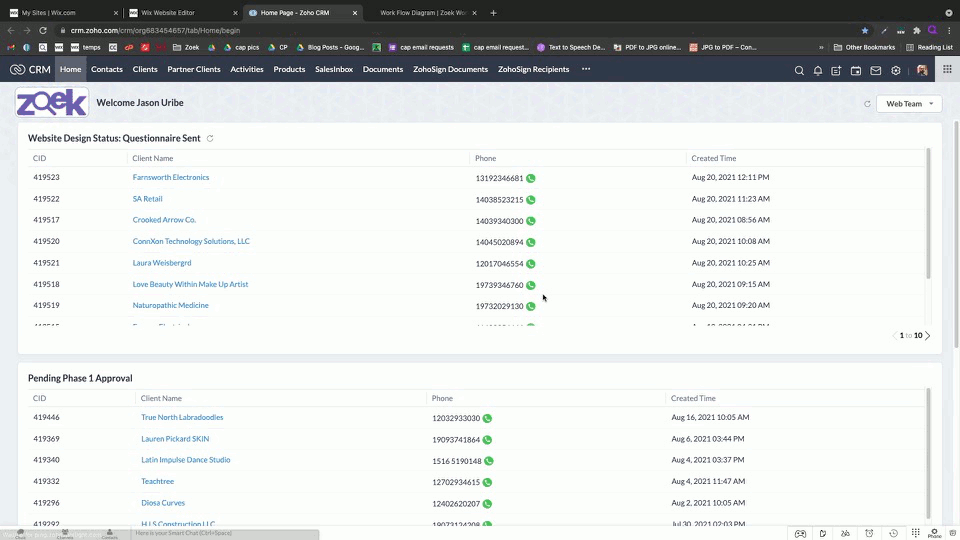Go to next page of Questionnaire Sent list
The image size is (960, 540).
(x=928, y=336)
